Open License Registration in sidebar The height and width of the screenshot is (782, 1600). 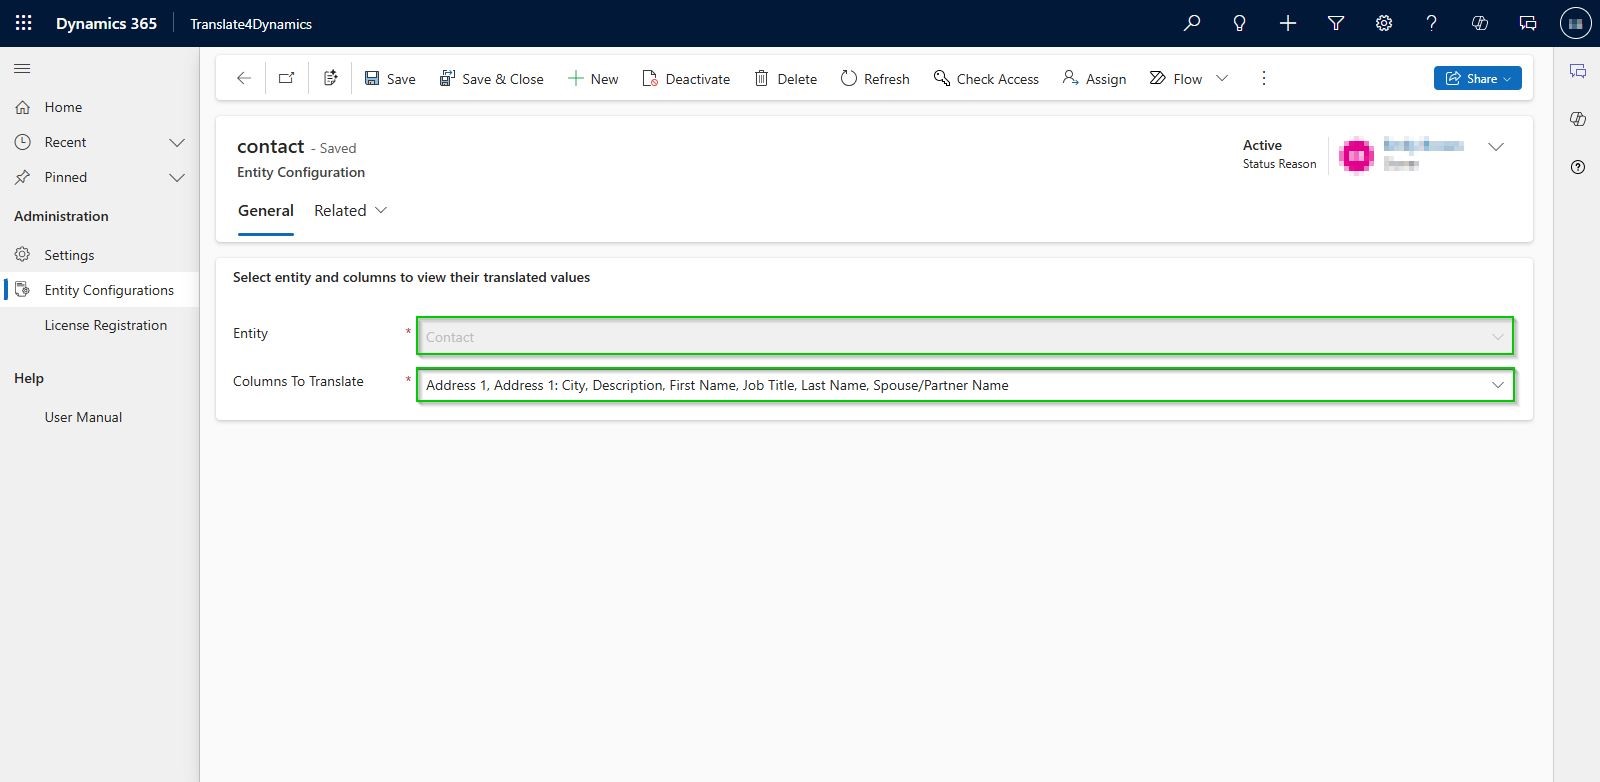point(105,325)
